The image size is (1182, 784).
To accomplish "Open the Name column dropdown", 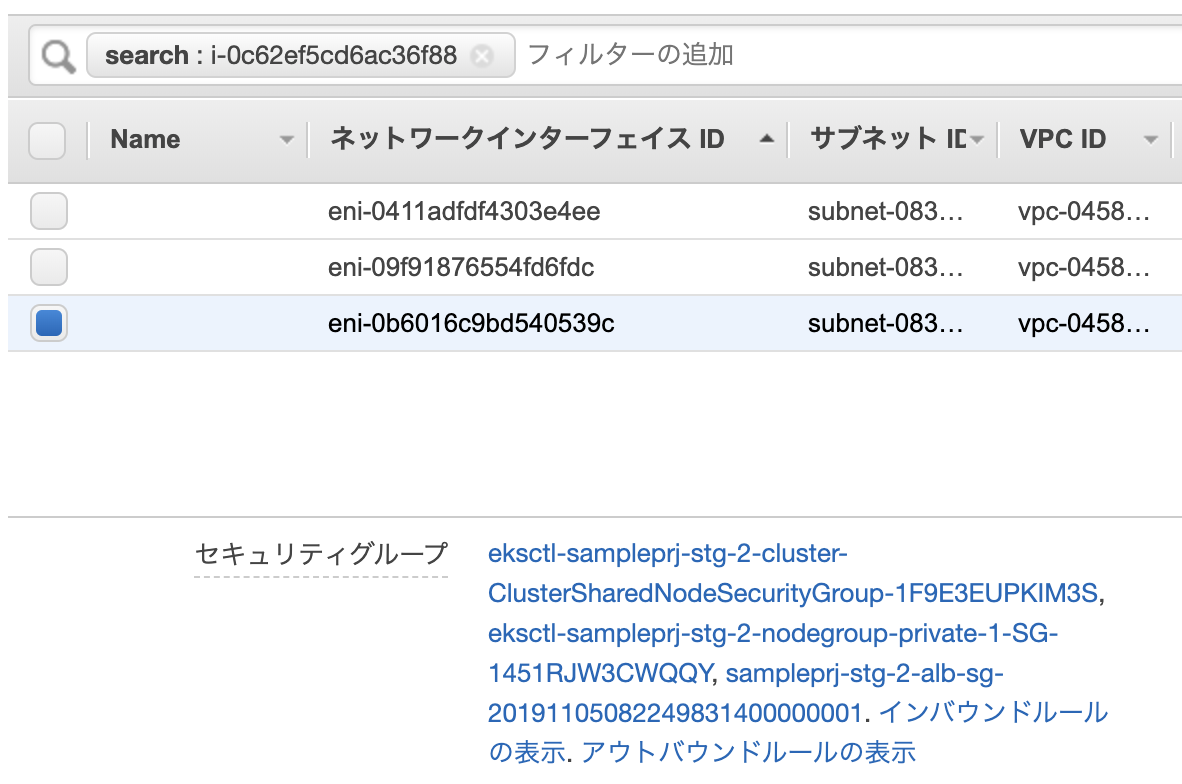I will point(288,140).
